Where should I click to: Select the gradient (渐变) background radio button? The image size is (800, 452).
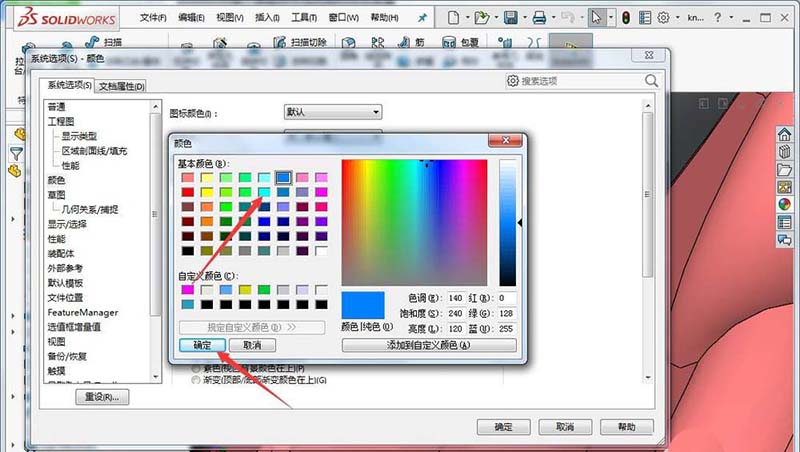(195, 380)
